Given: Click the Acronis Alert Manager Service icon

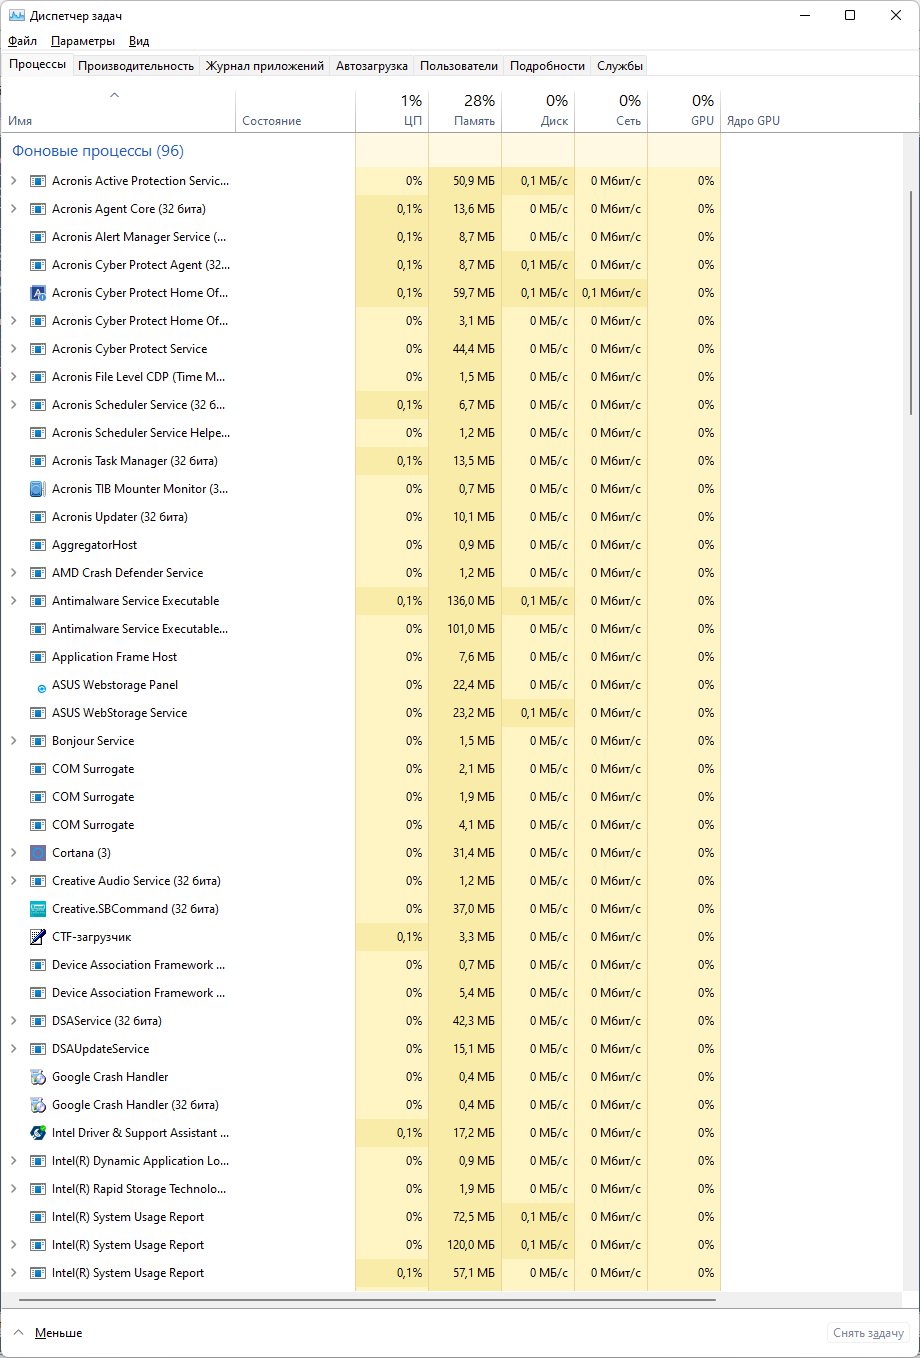Looking at the screenshot, I should (x=38, y=237).
